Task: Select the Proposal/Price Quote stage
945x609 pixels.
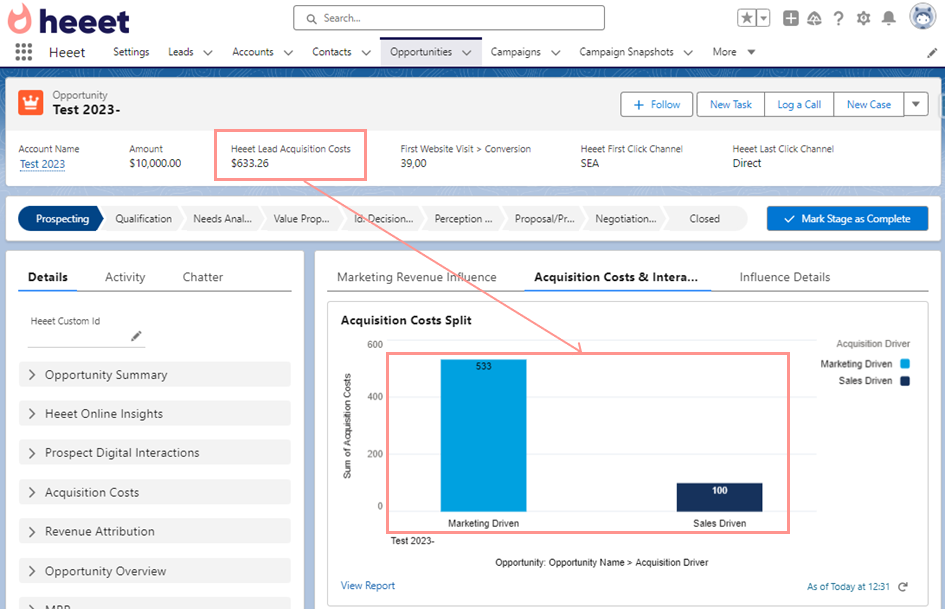Action: point(544,219)
